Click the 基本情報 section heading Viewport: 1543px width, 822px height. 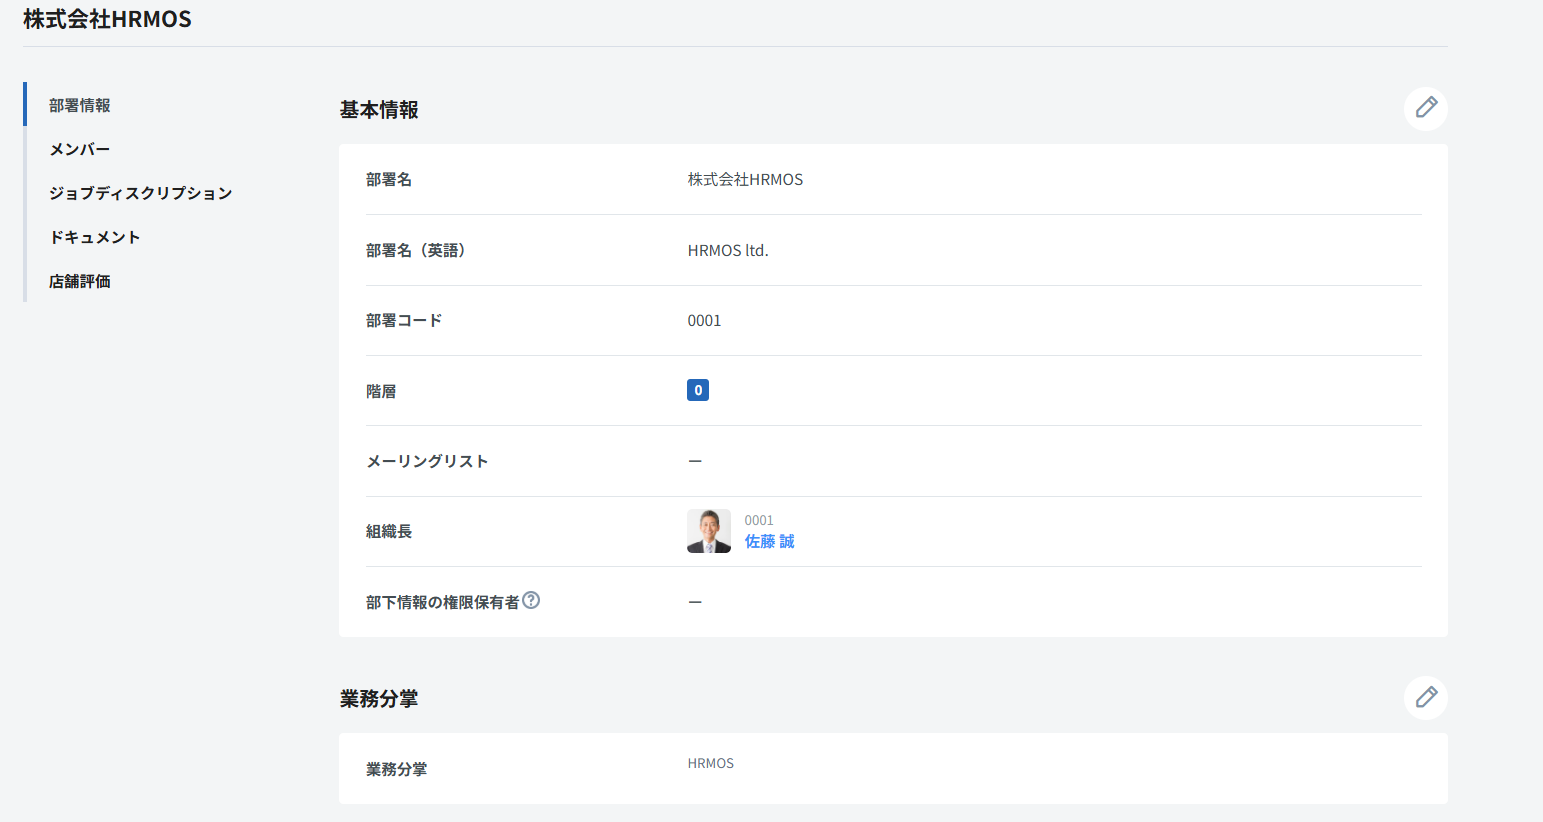(379, 109)
